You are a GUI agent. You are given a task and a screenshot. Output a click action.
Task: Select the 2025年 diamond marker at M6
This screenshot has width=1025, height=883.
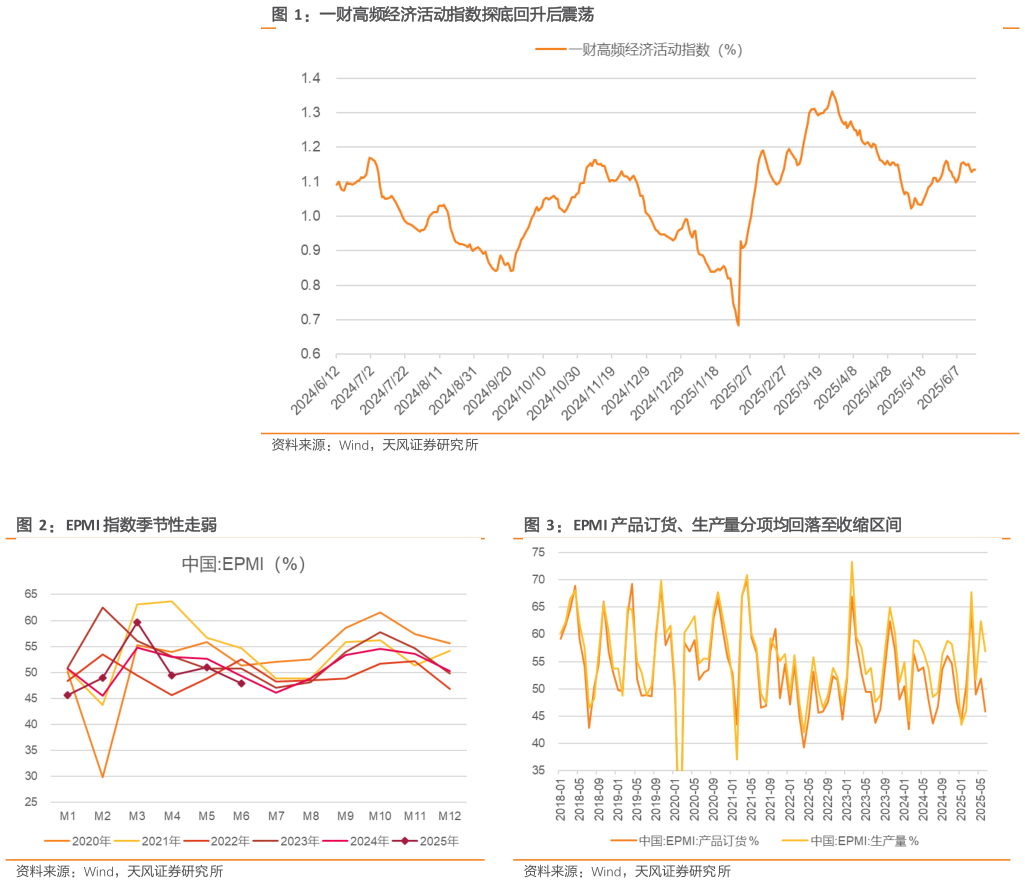pyautogui.click(x=241, y=683)
